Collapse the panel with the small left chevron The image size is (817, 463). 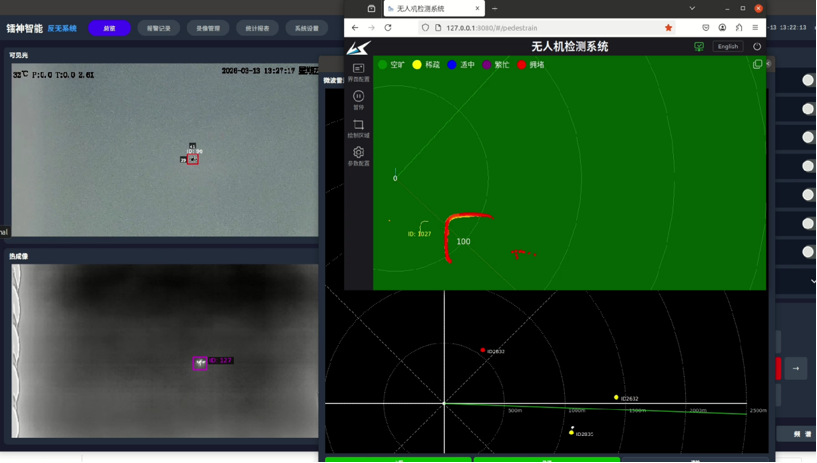pos(768,64)
